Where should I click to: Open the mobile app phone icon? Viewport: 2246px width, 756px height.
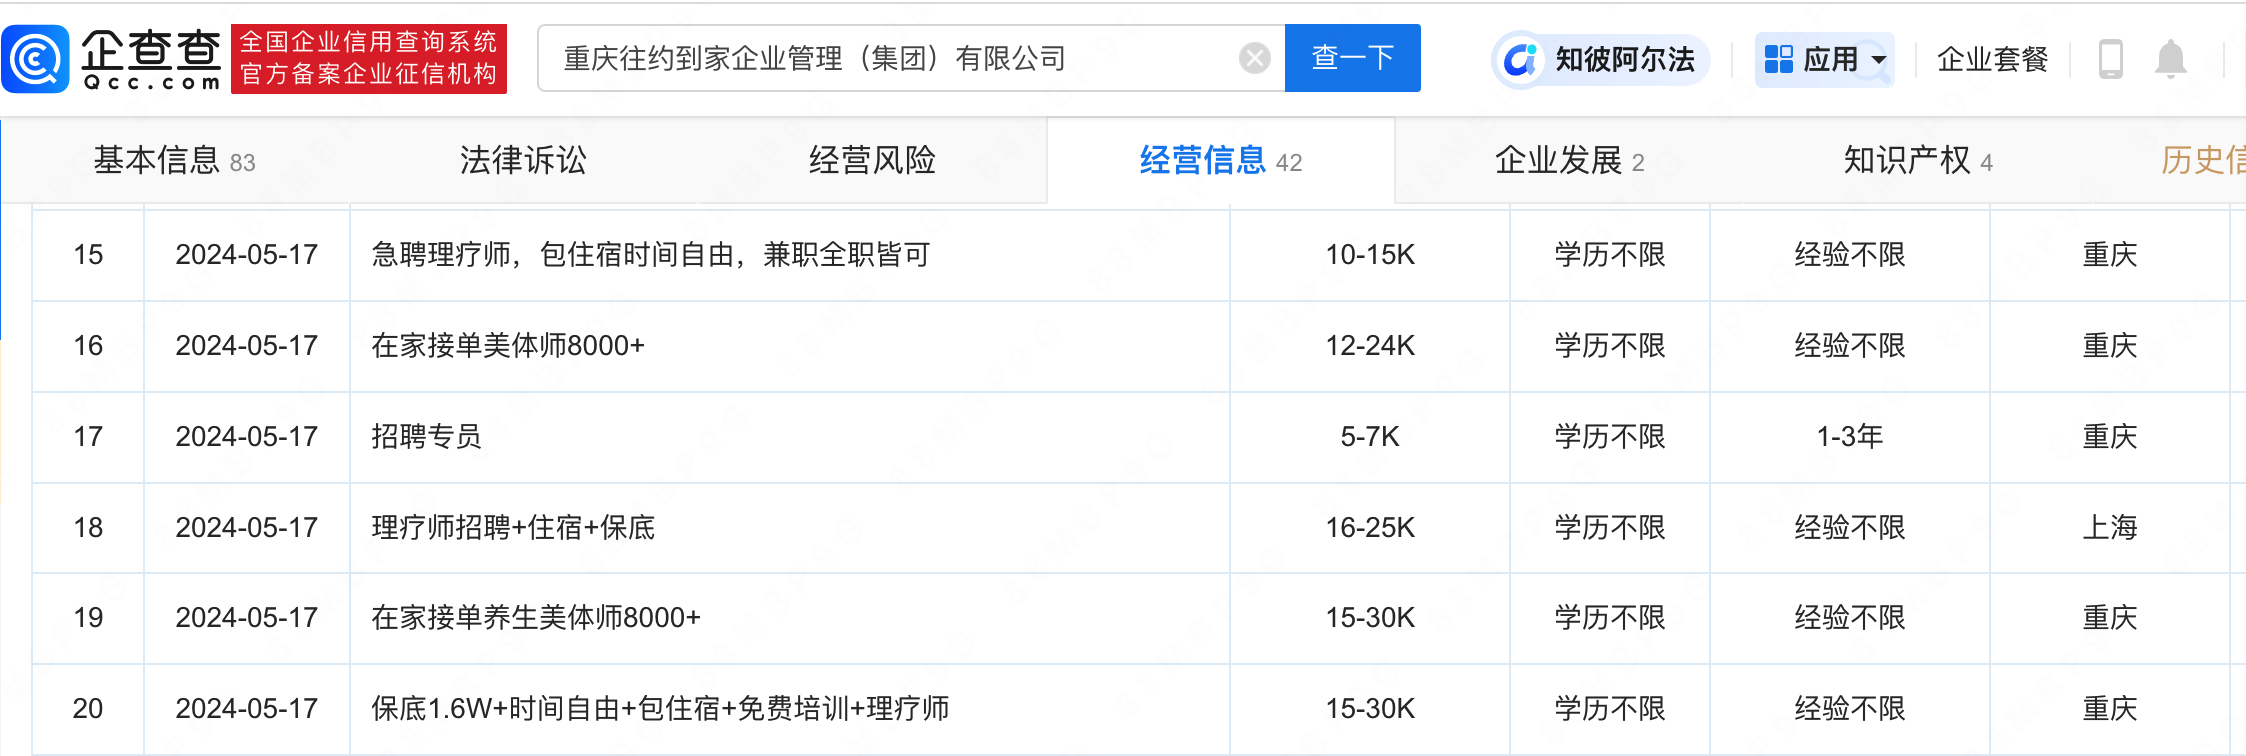click(x=2110, y=59)
